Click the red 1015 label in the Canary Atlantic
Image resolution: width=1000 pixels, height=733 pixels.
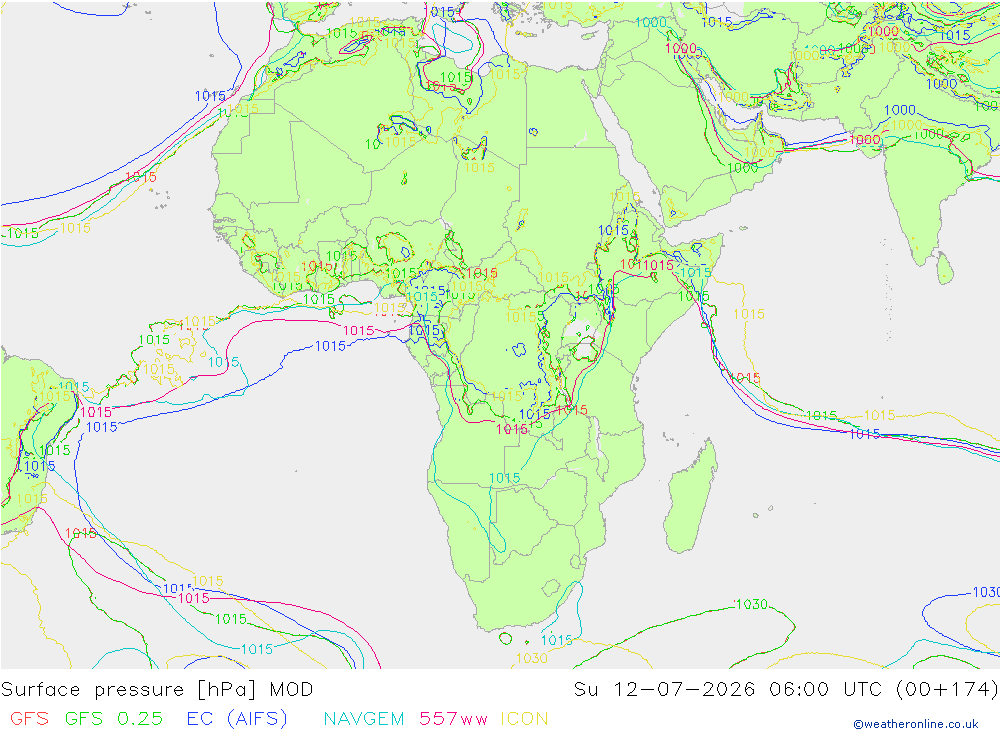141,177
